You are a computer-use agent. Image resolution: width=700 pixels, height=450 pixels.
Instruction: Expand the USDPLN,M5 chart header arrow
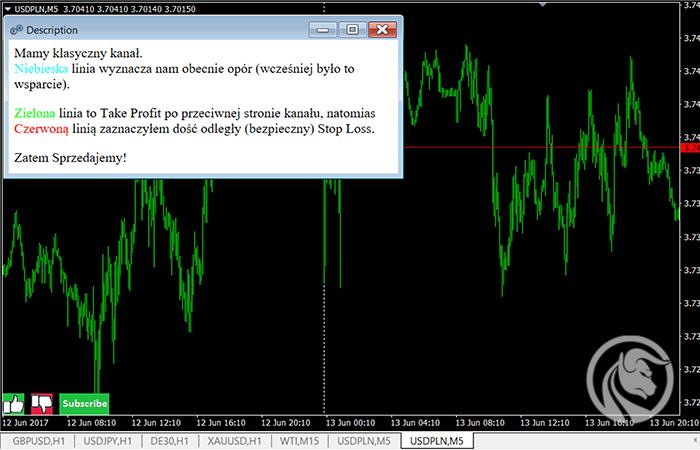[x=8, y=9]
